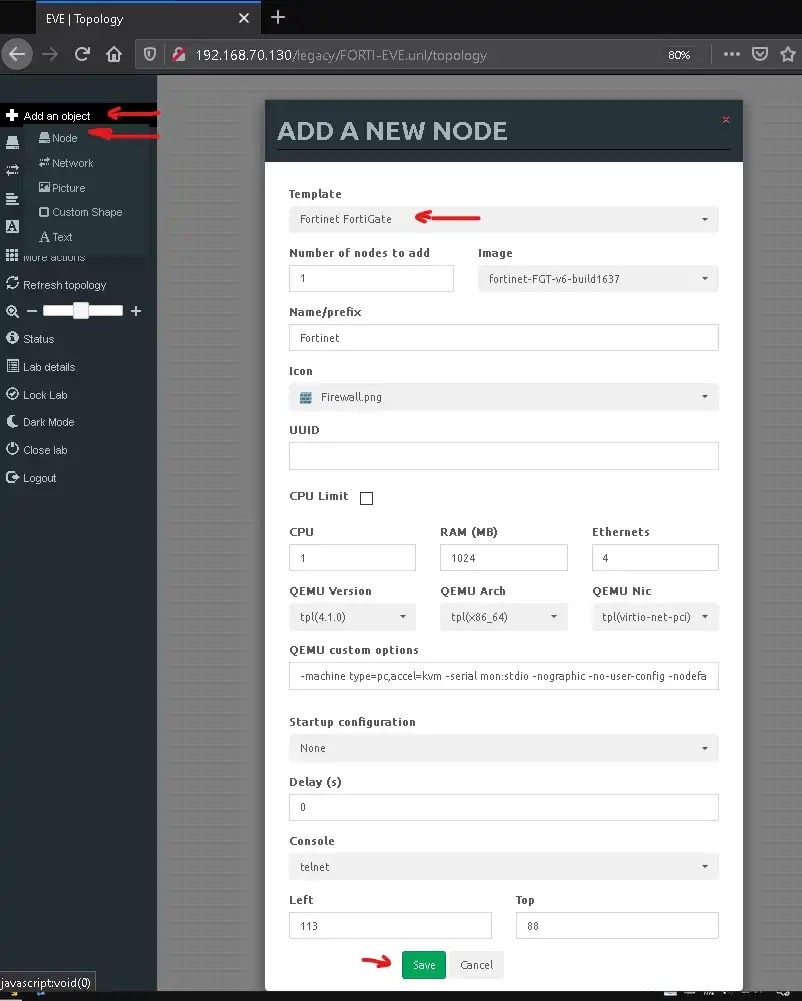Choose Custom Shape from object menu
Viewport: 802px width, 1001px height.
click(80, 212)
